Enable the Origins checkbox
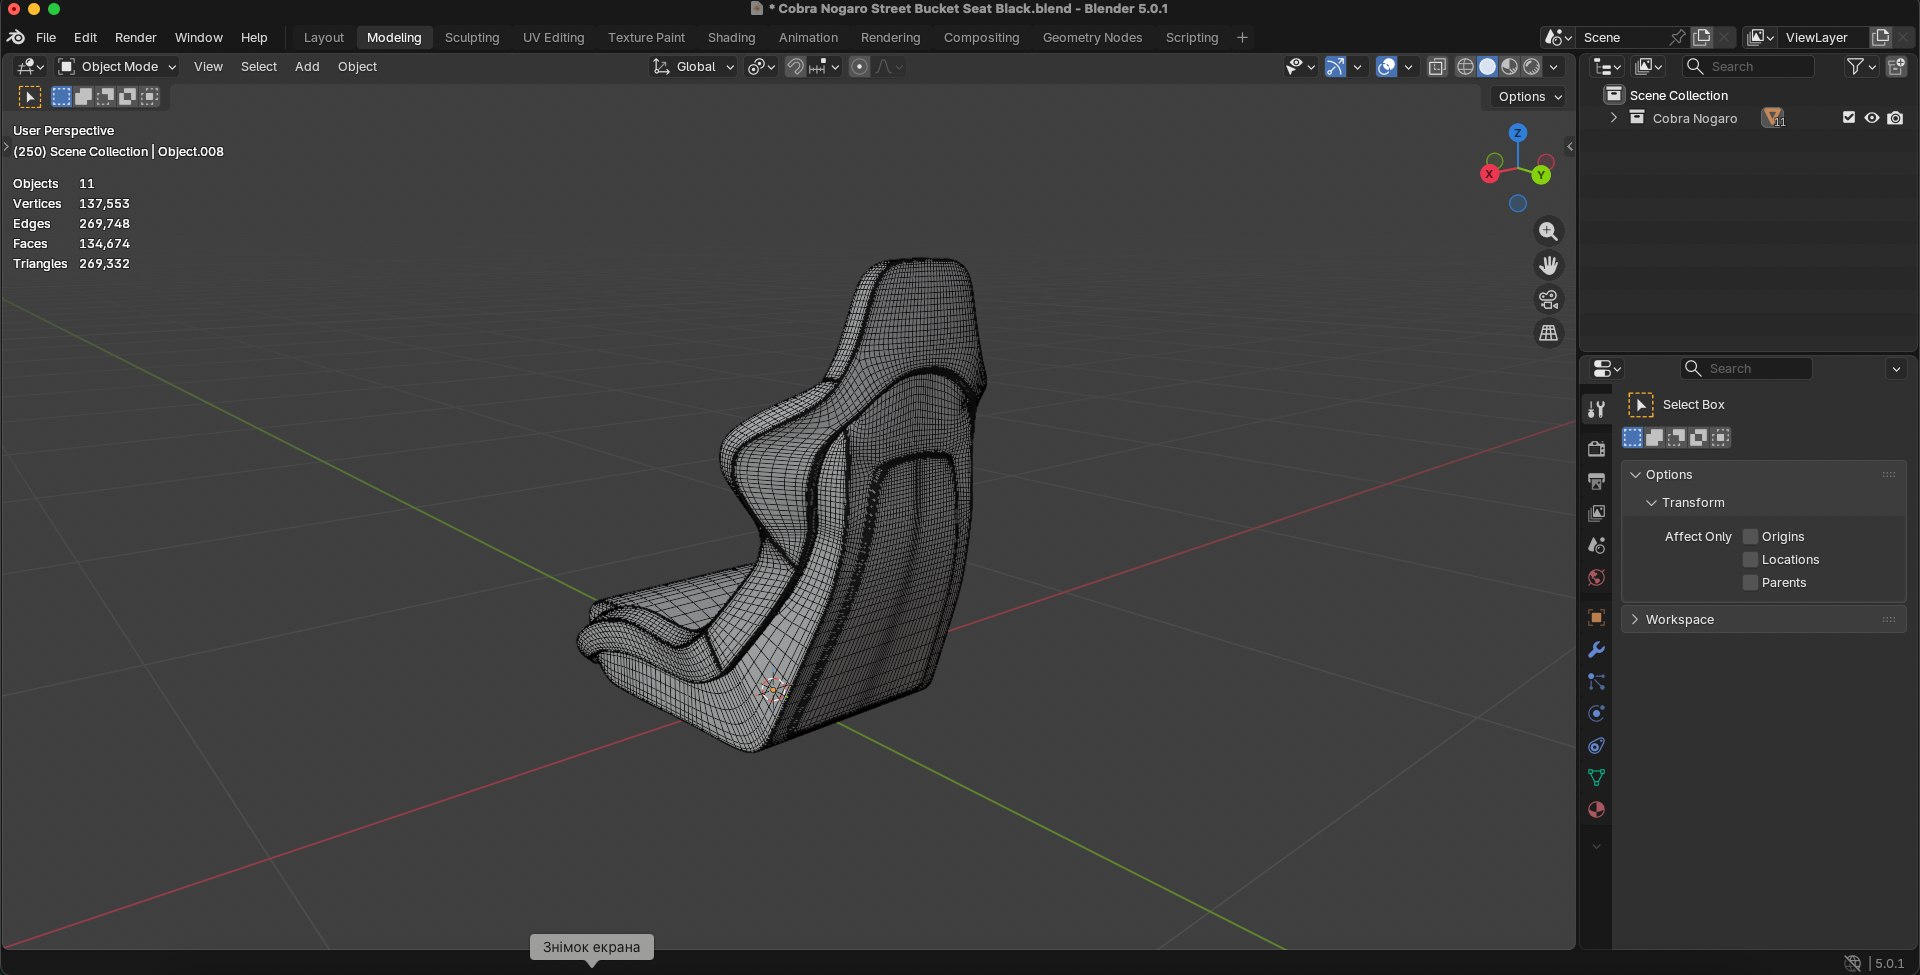Screen dimensions: 1920x975 tap(1750, 536)
